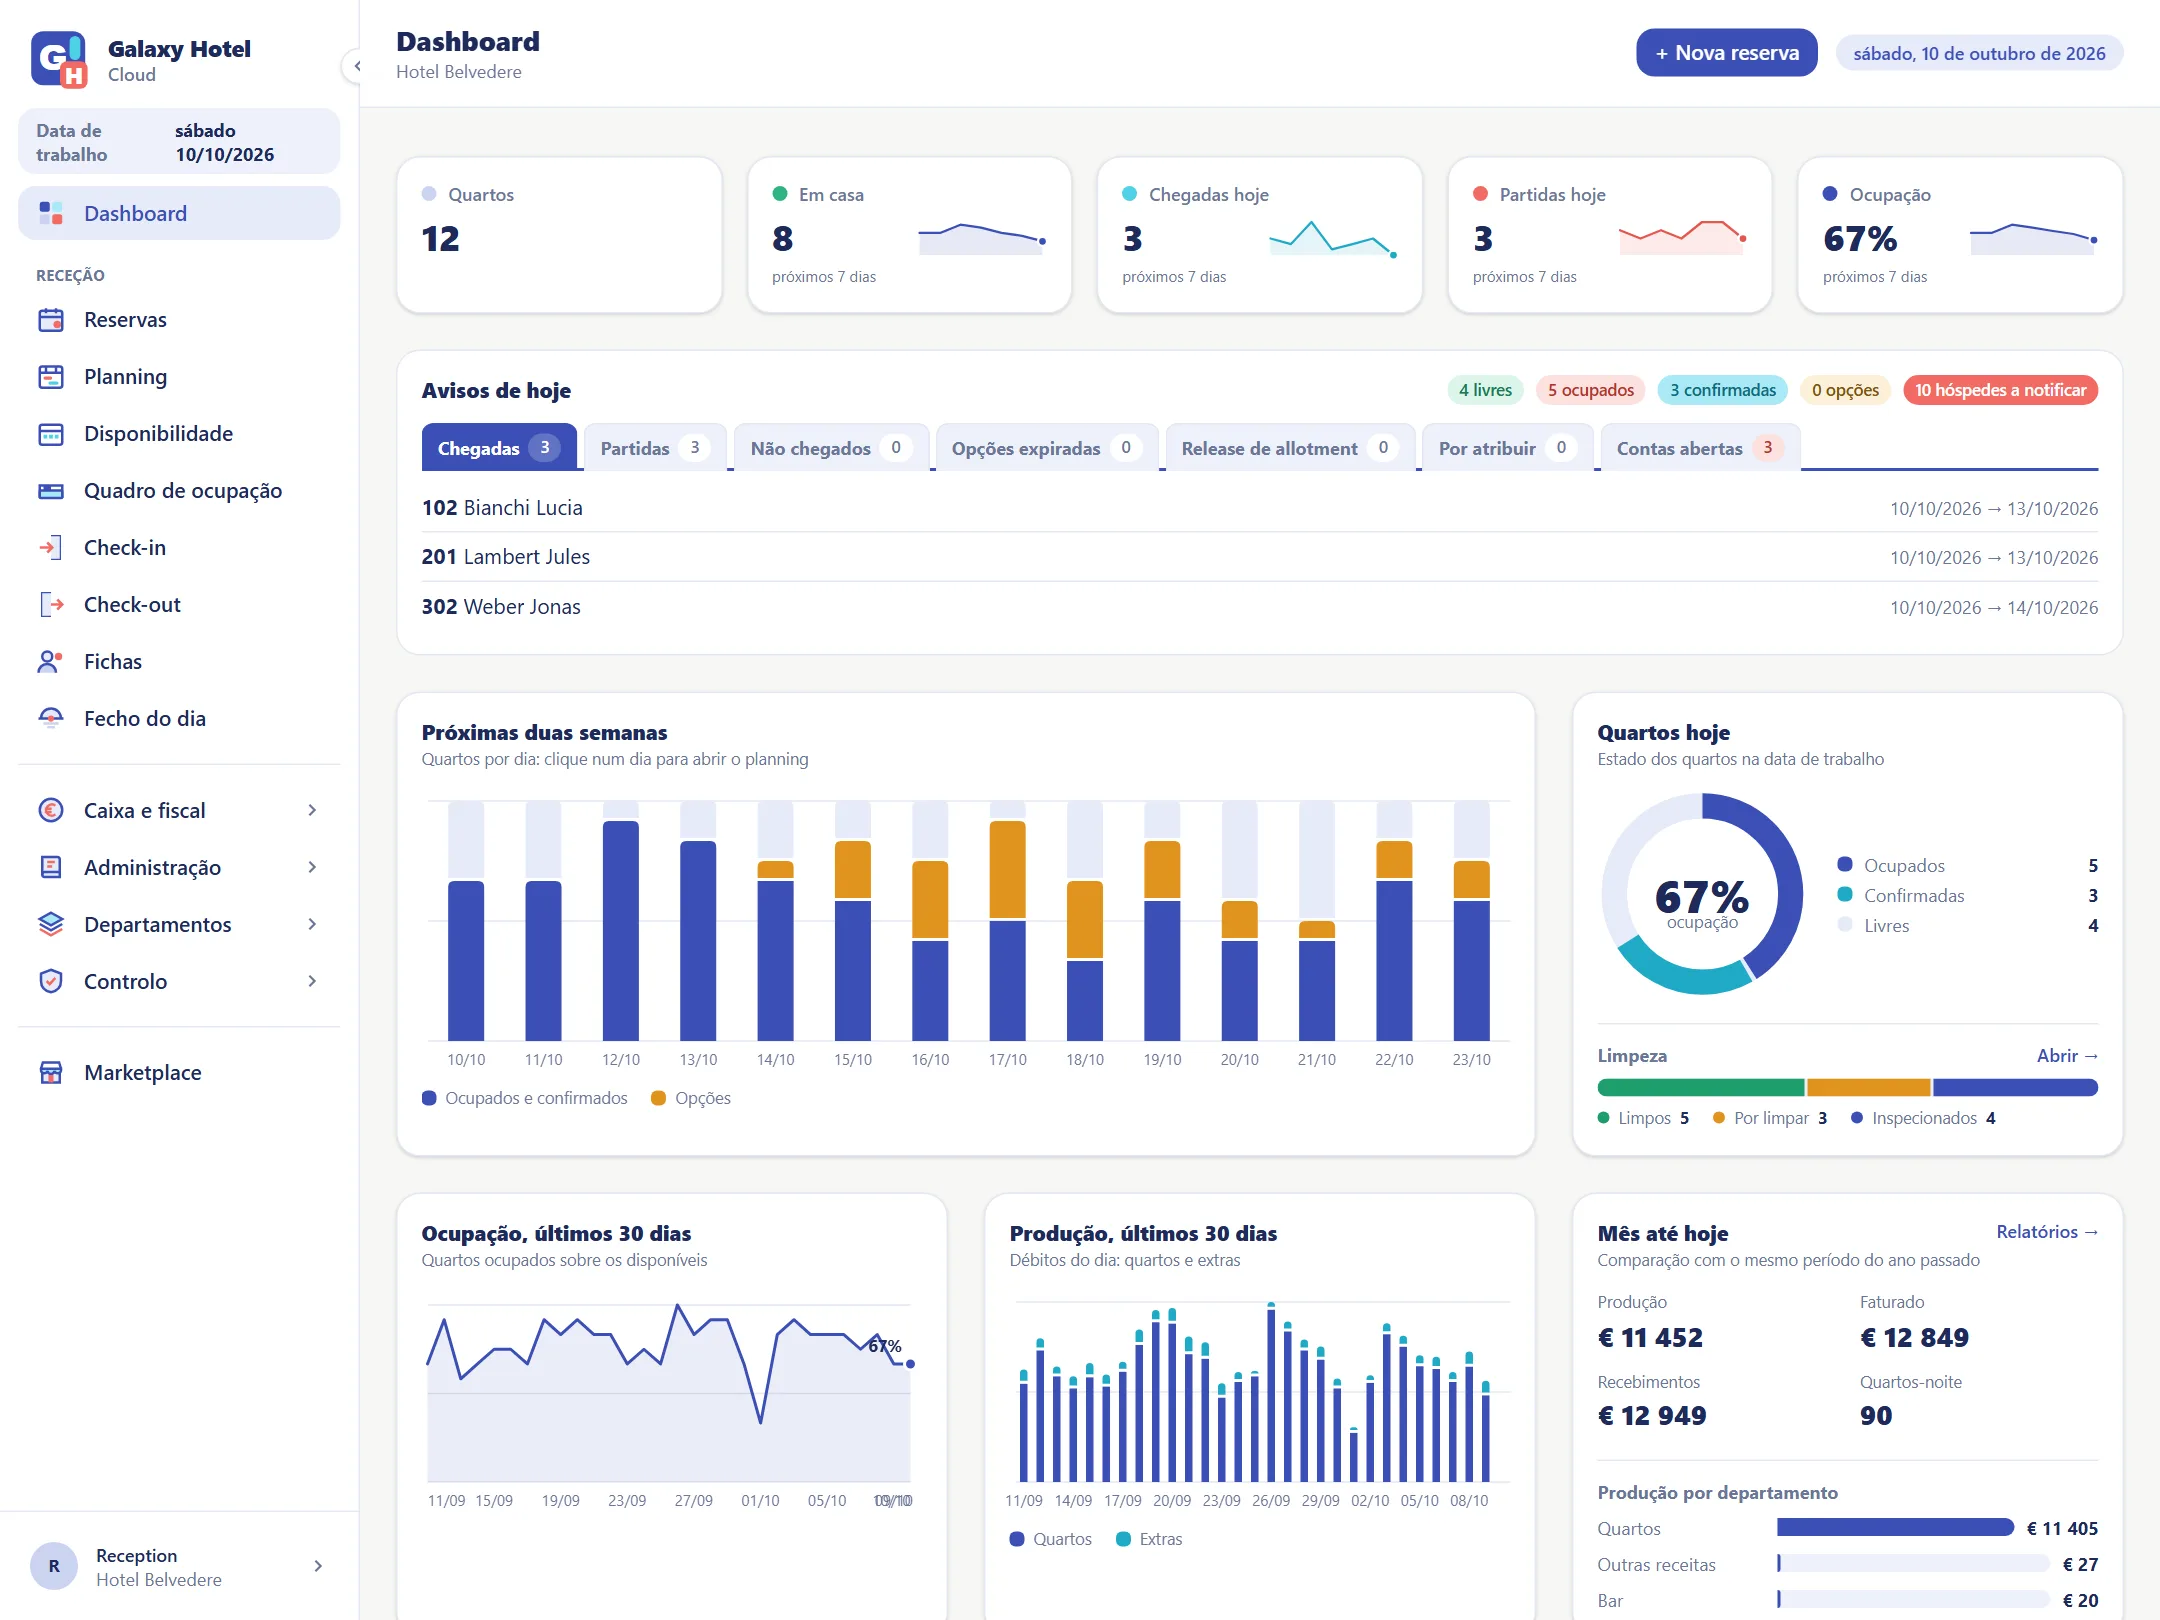Open the Relatórios link
The width and height of the screenshot is (2160, 1620).
(x=2047, y=1232)
